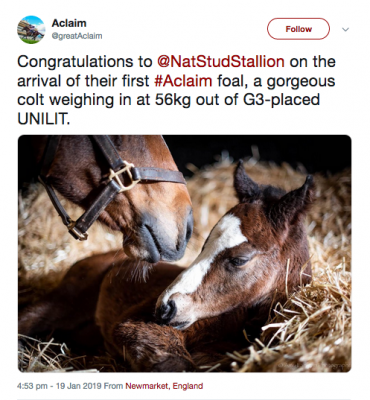Open the mare and foal photo

(184, 253)
